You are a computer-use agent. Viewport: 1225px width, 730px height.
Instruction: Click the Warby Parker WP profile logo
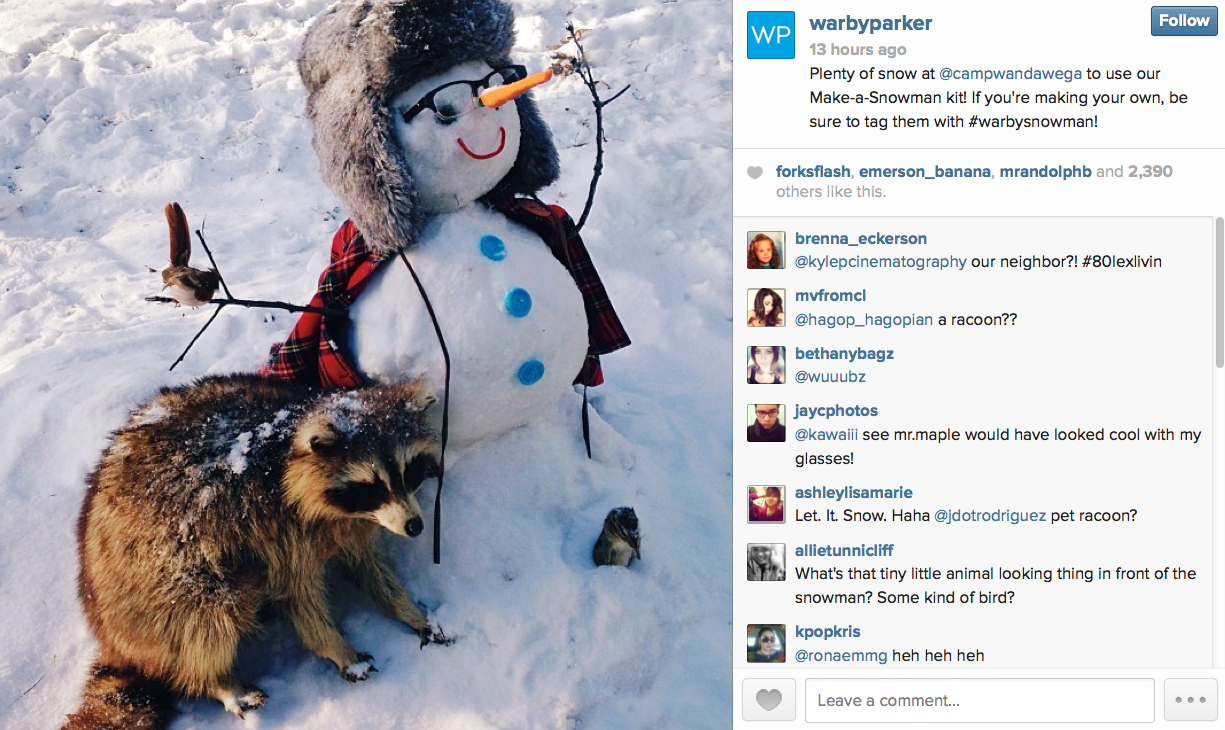(x=771, y=35)
